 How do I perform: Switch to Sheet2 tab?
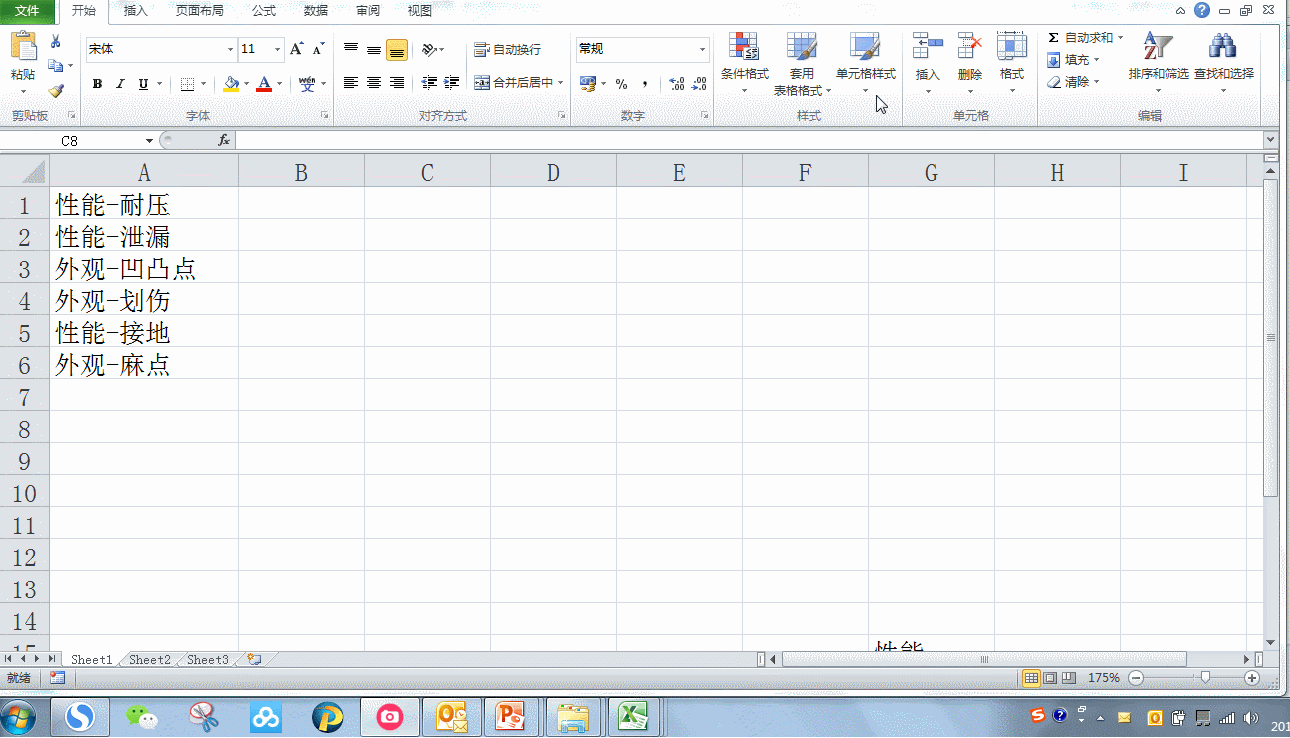click(x=150, y=660)
